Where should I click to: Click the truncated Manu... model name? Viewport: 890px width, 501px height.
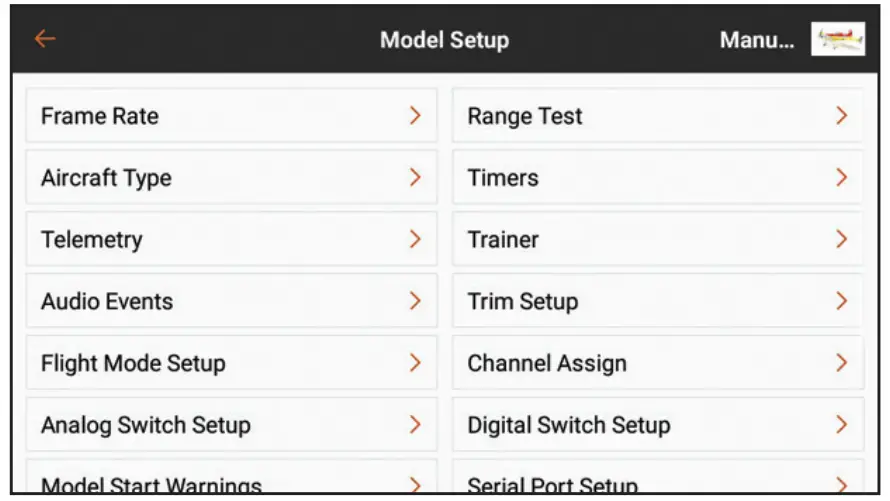[757, 41]
